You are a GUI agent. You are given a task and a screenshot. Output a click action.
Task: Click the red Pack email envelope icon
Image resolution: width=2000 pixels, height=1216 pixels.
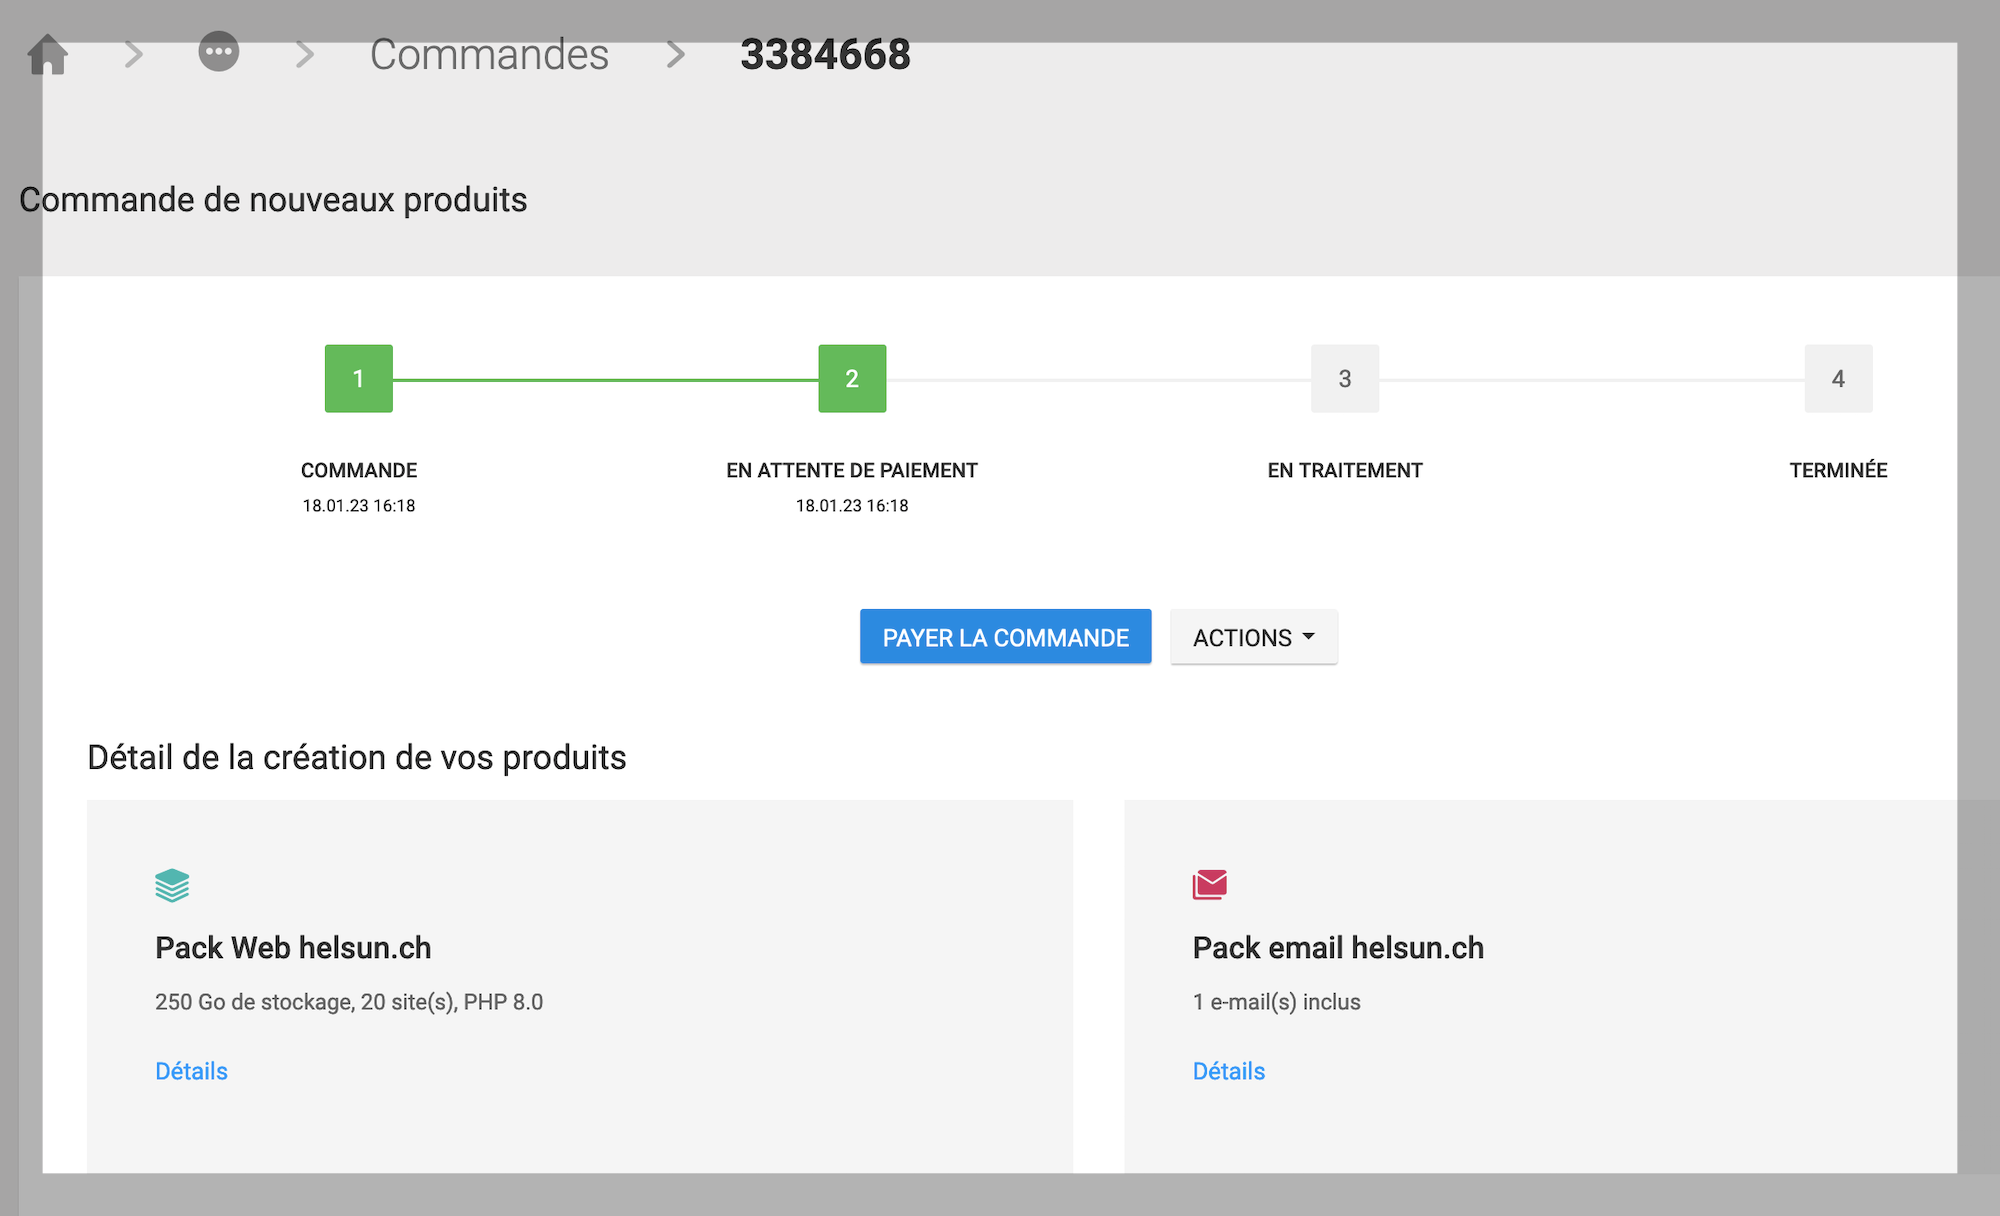(x=1209, y=884)
